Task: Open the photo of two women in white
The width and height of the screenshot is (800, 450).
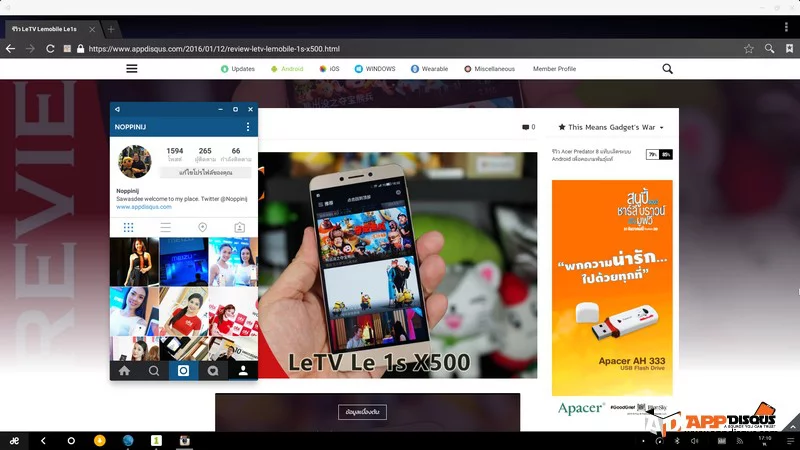Action: pos(233,262)
